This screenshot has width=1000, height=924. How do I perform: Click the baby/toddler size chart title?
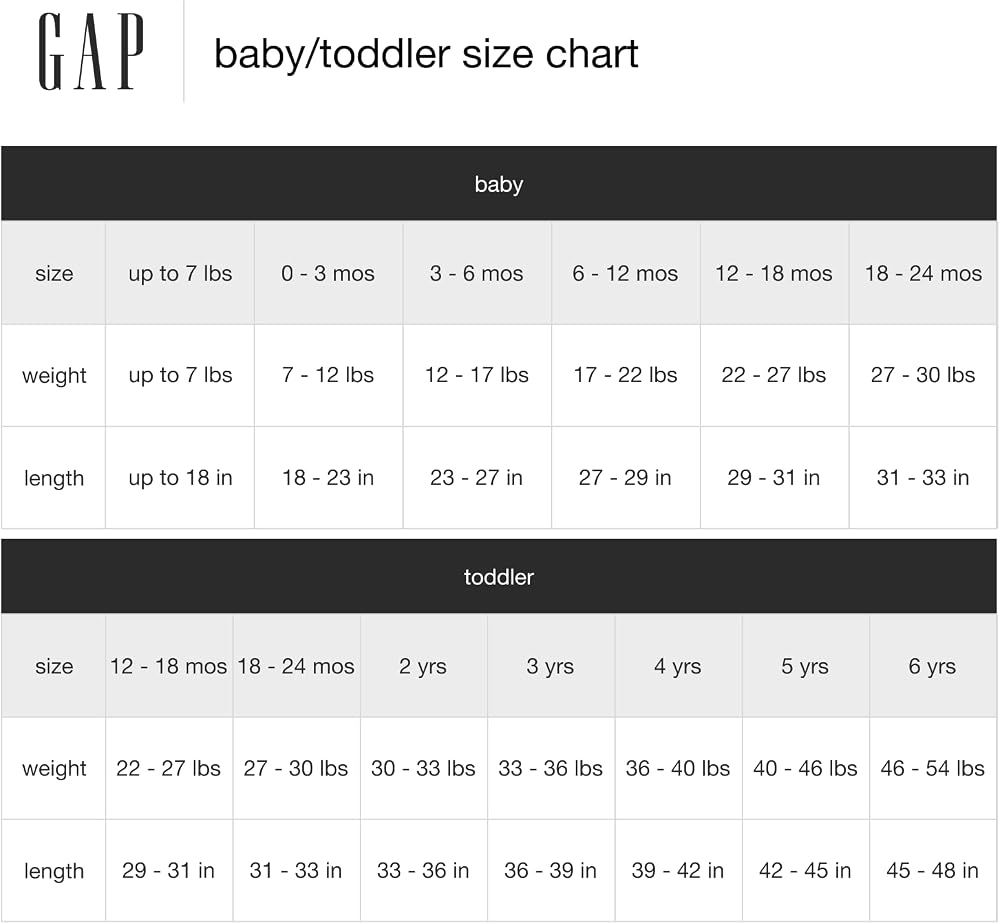(x=426, y=54)
